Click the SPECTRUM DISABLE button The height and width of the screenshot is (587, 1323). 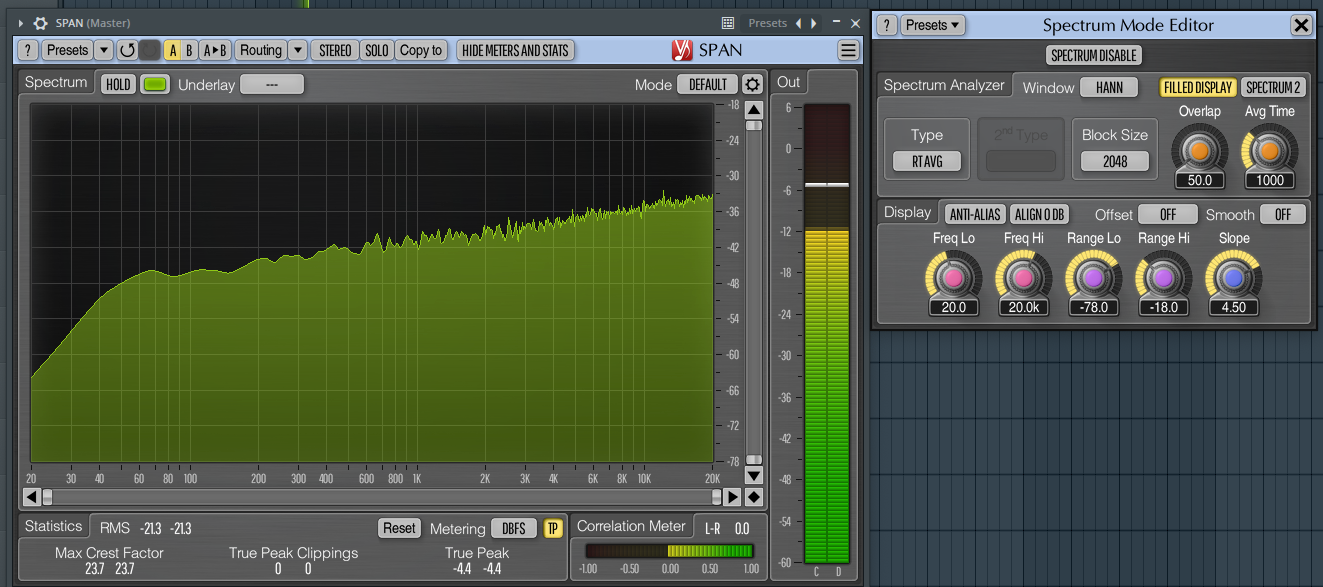click(x=1092, y=55)
